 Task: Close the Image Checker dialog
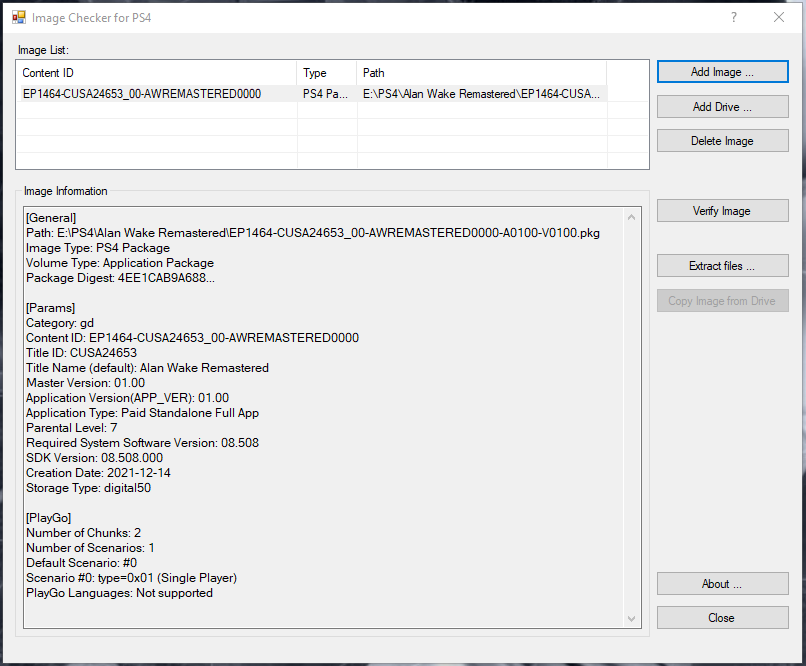722,618
